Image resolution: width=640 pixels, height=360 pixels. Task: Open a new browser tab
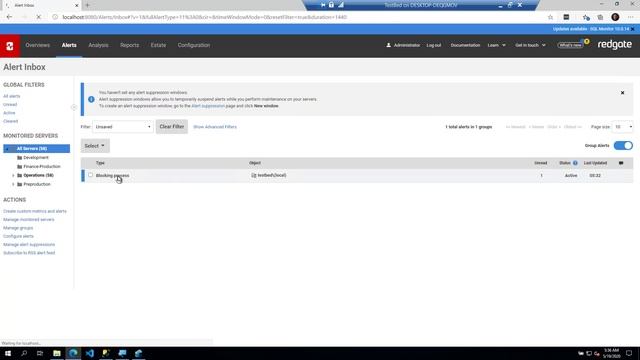(87, 5)
